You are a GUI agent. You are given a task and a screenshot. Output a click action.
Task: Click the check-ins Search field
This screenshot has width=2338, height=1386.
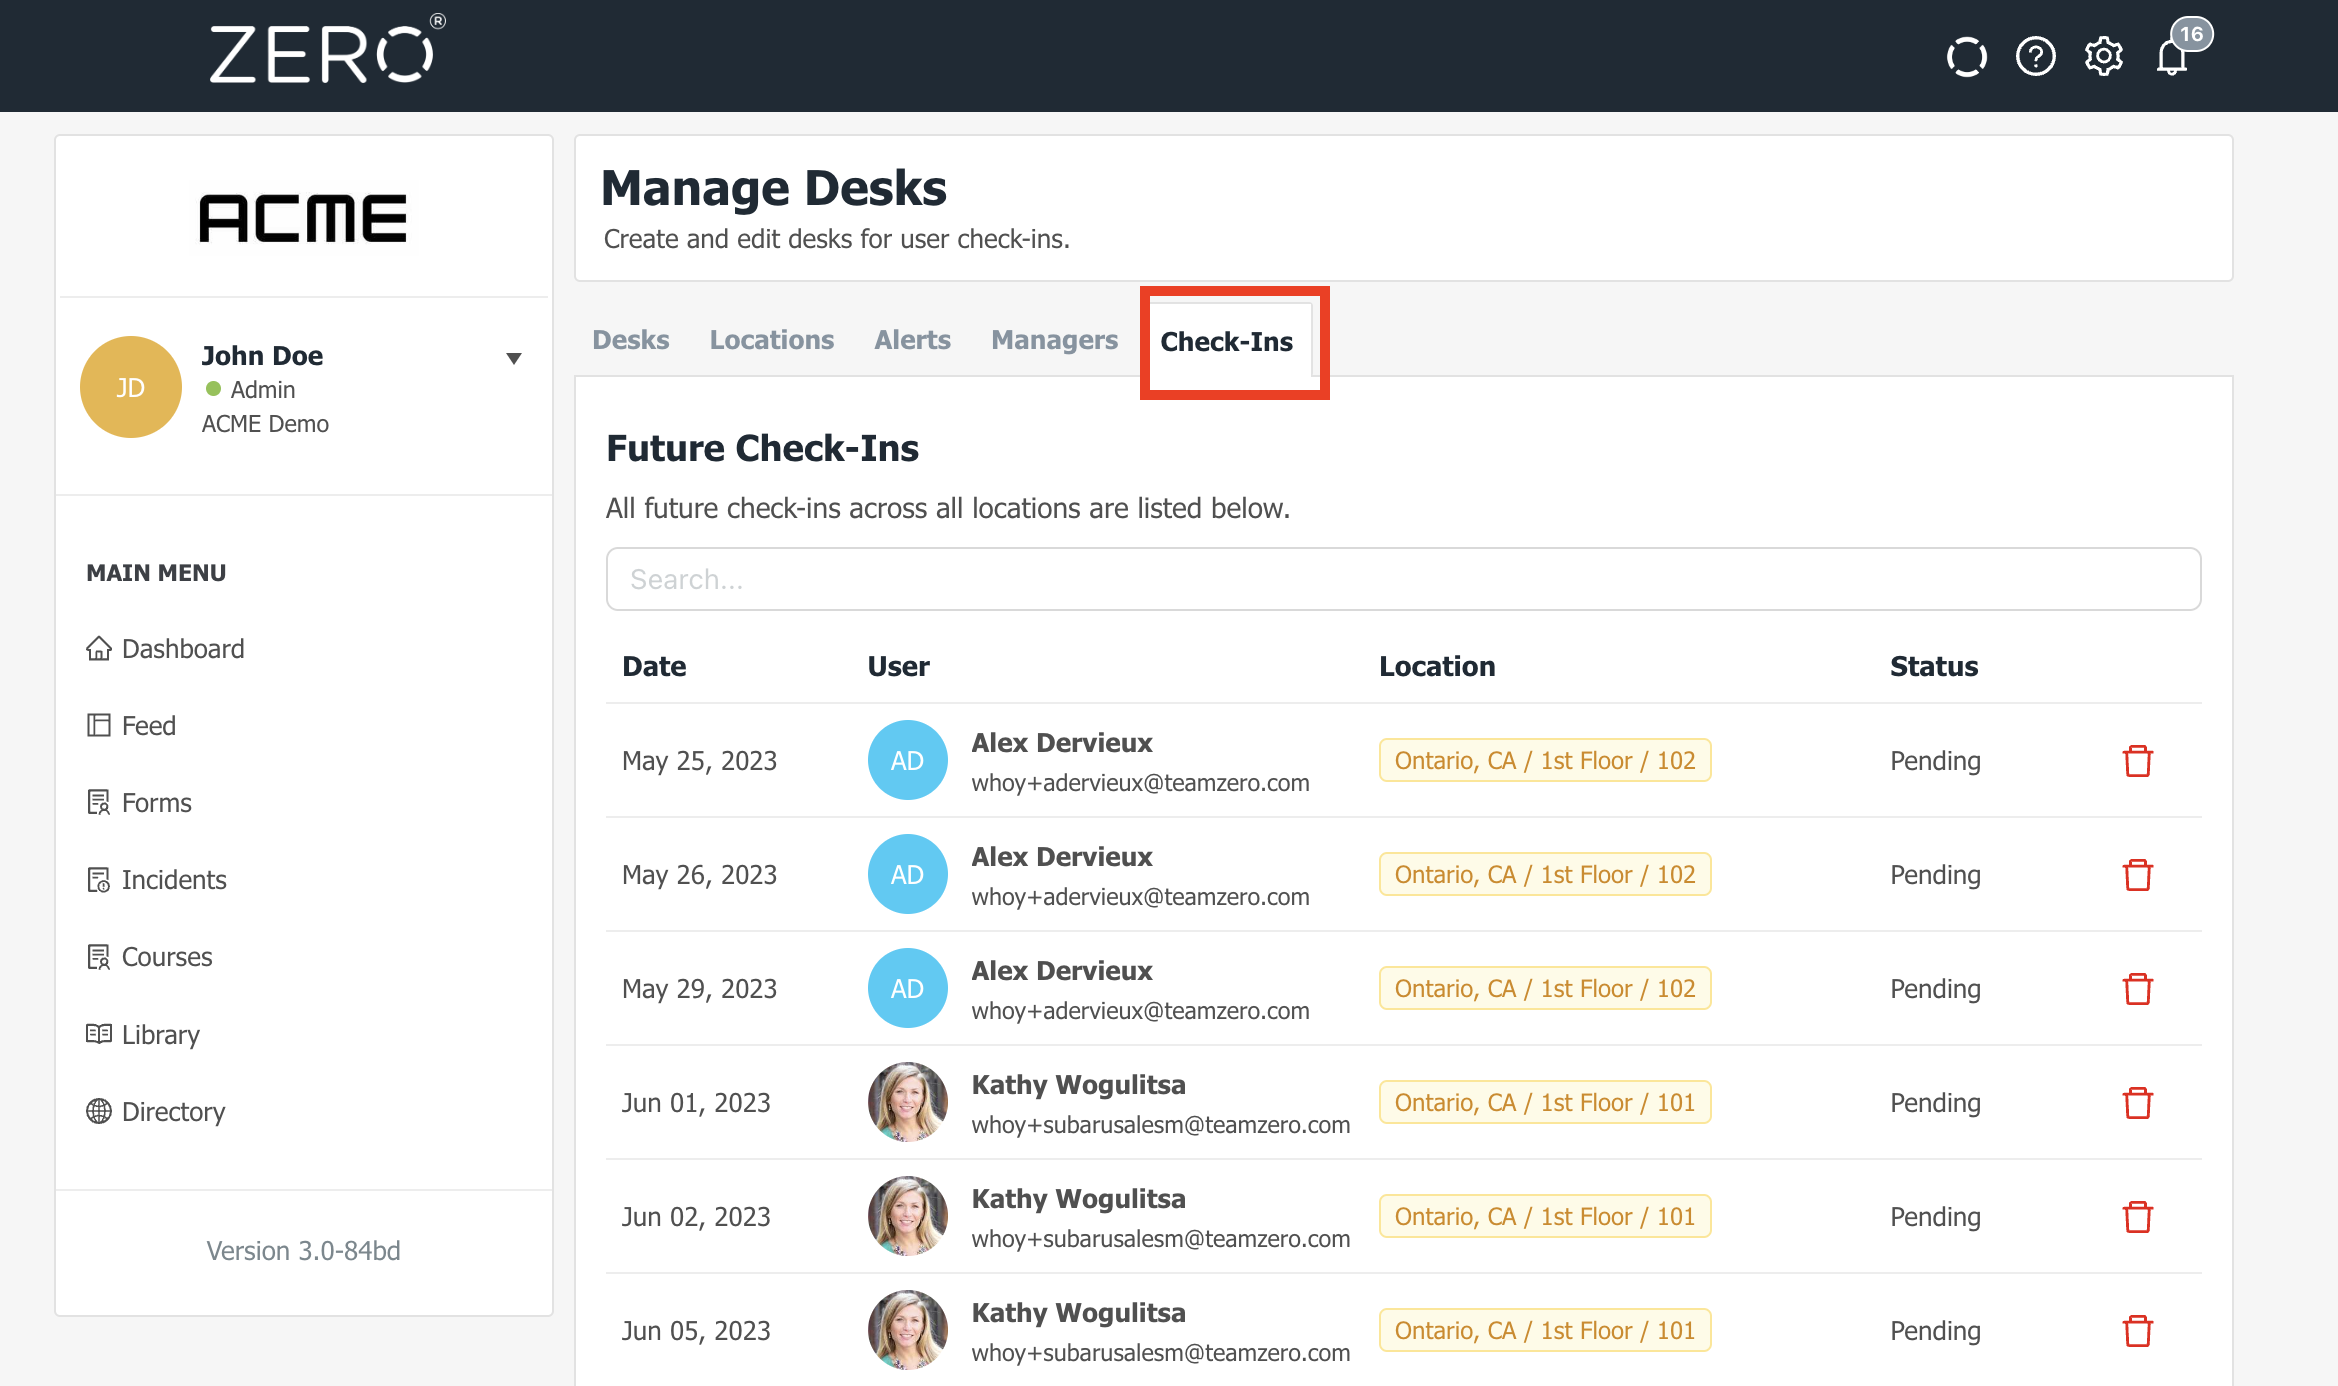pyautogui.click(x=1402, y=579)
